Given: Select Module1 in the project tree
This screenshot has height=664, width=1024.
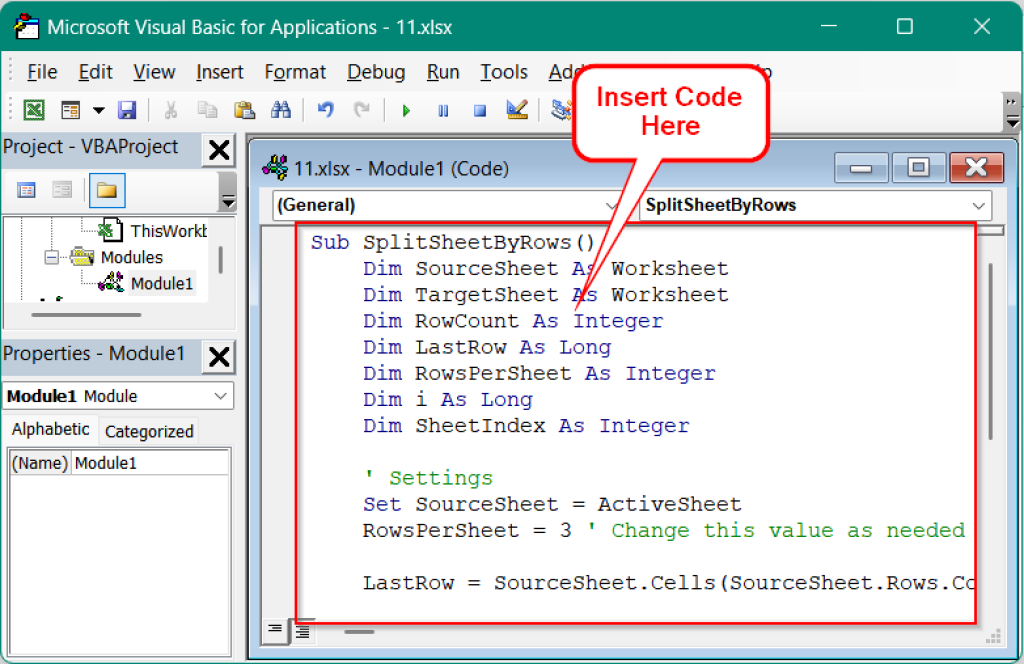Looking at the screenshot, I should [163, 283].
